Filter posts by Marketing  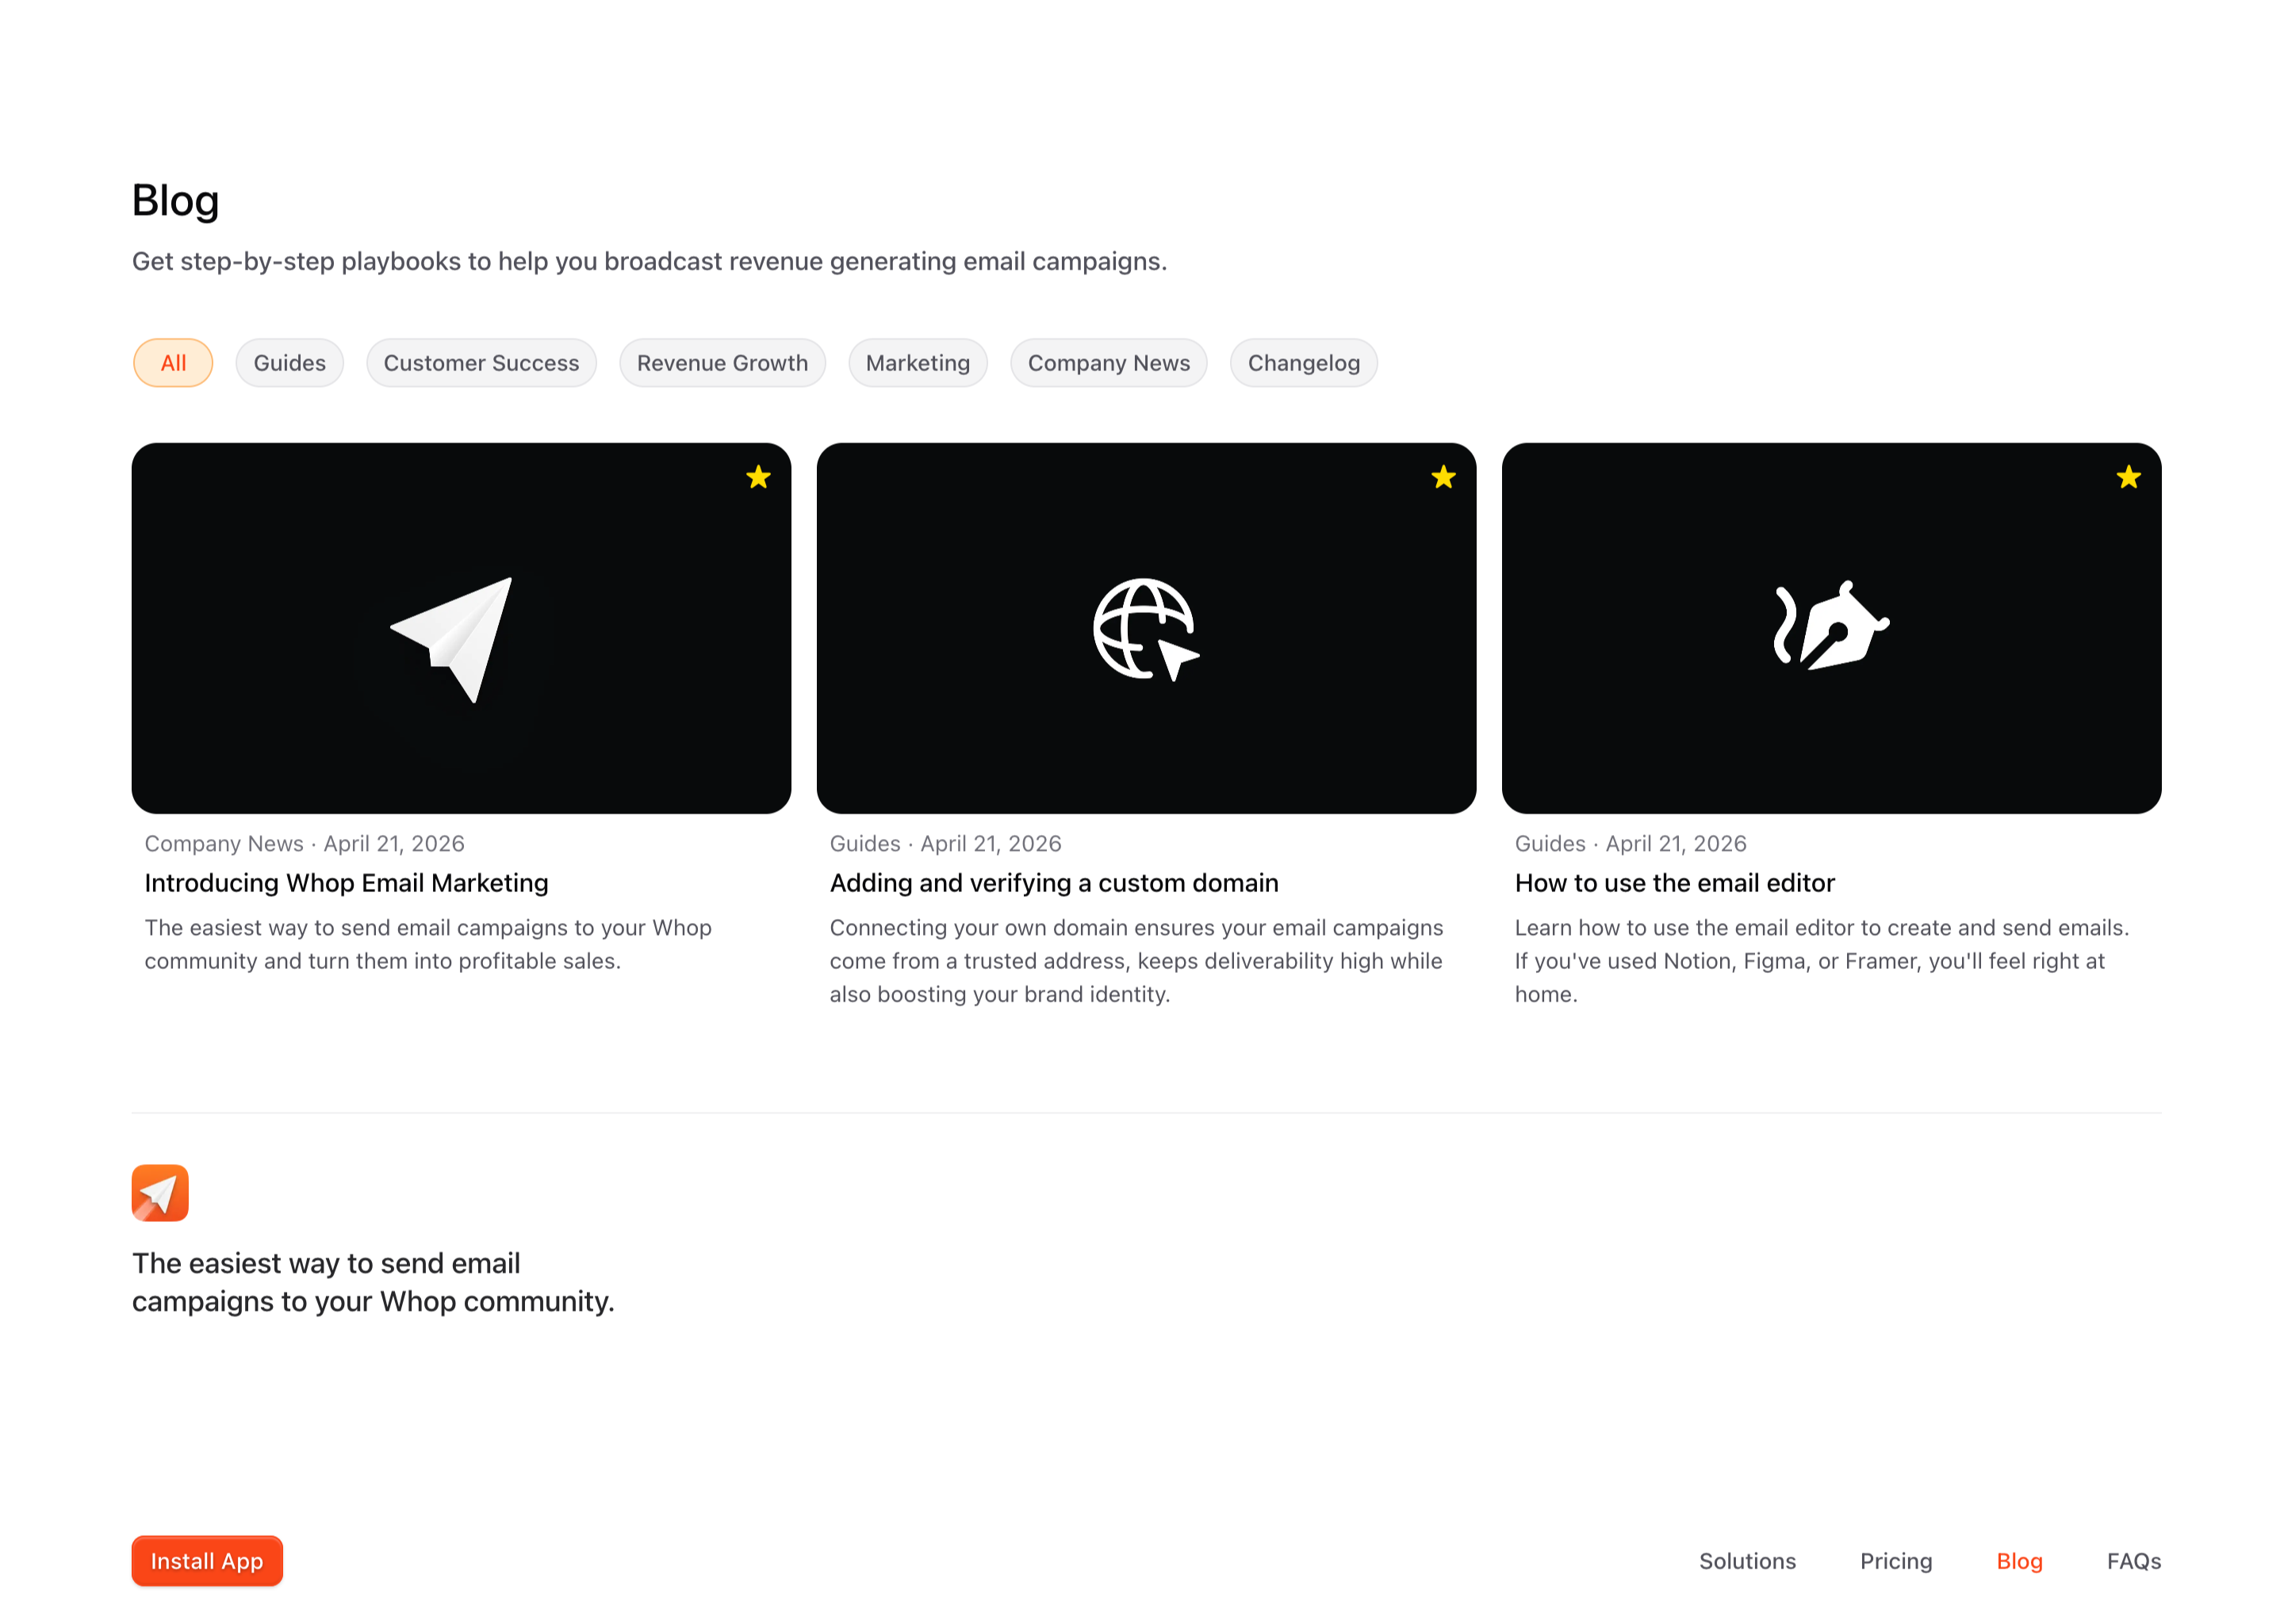[917, 363]
